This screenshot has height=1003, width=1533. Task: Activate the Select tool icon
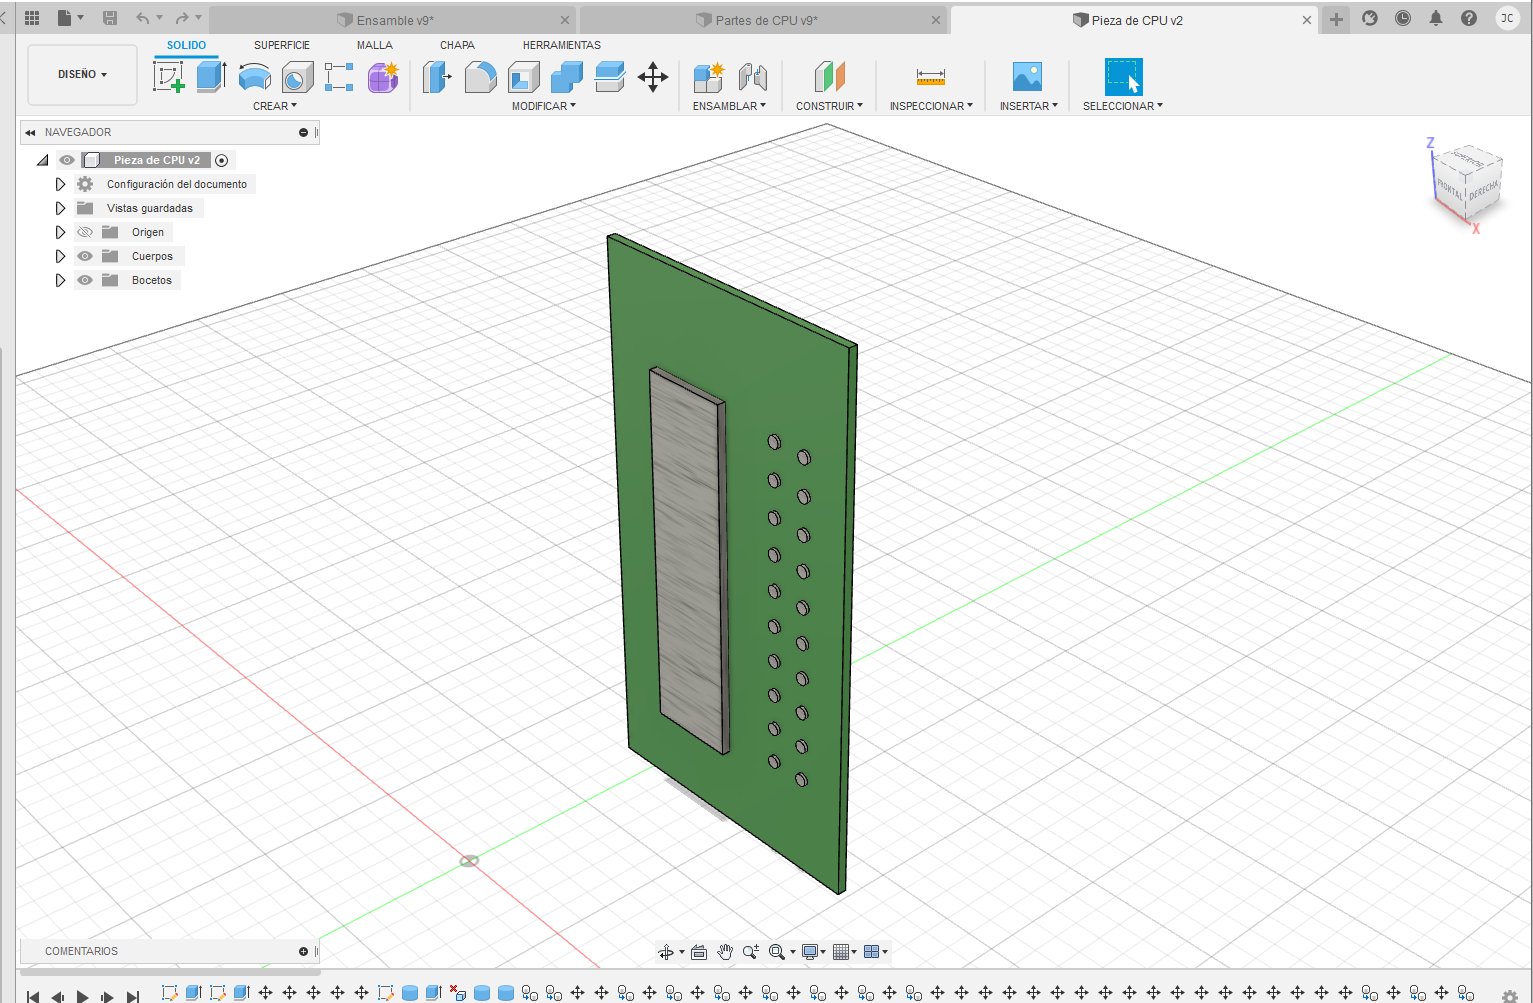(x=1123, y=77)
